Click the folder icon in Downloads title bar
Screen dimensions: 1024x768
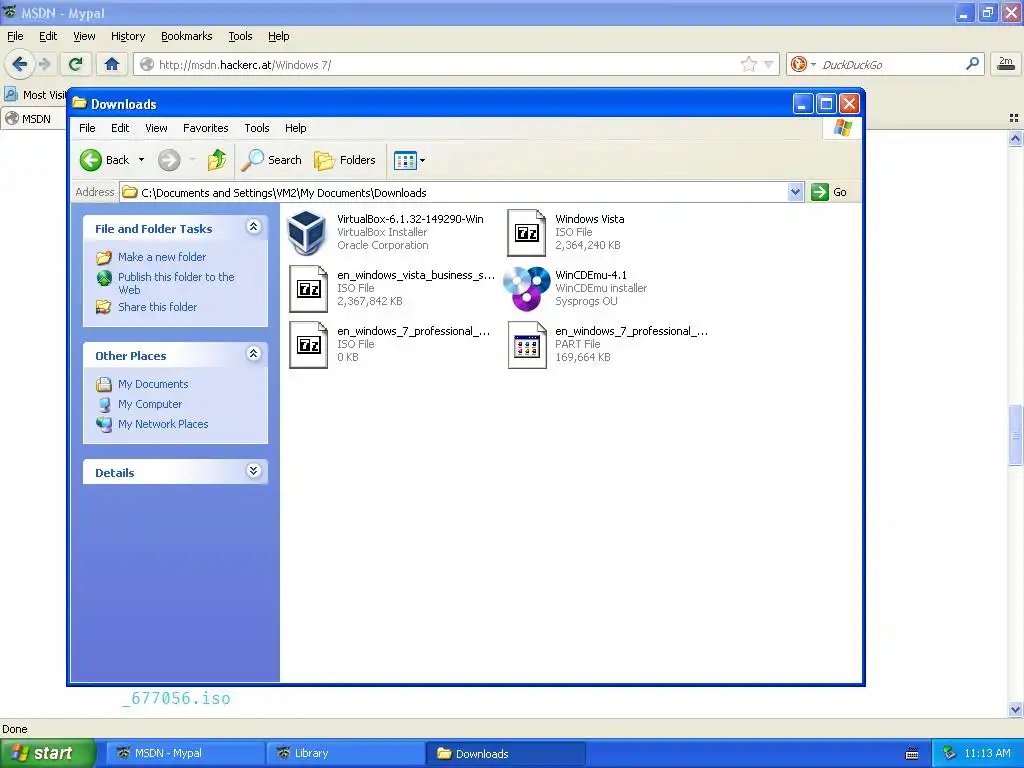coord(79,103)
